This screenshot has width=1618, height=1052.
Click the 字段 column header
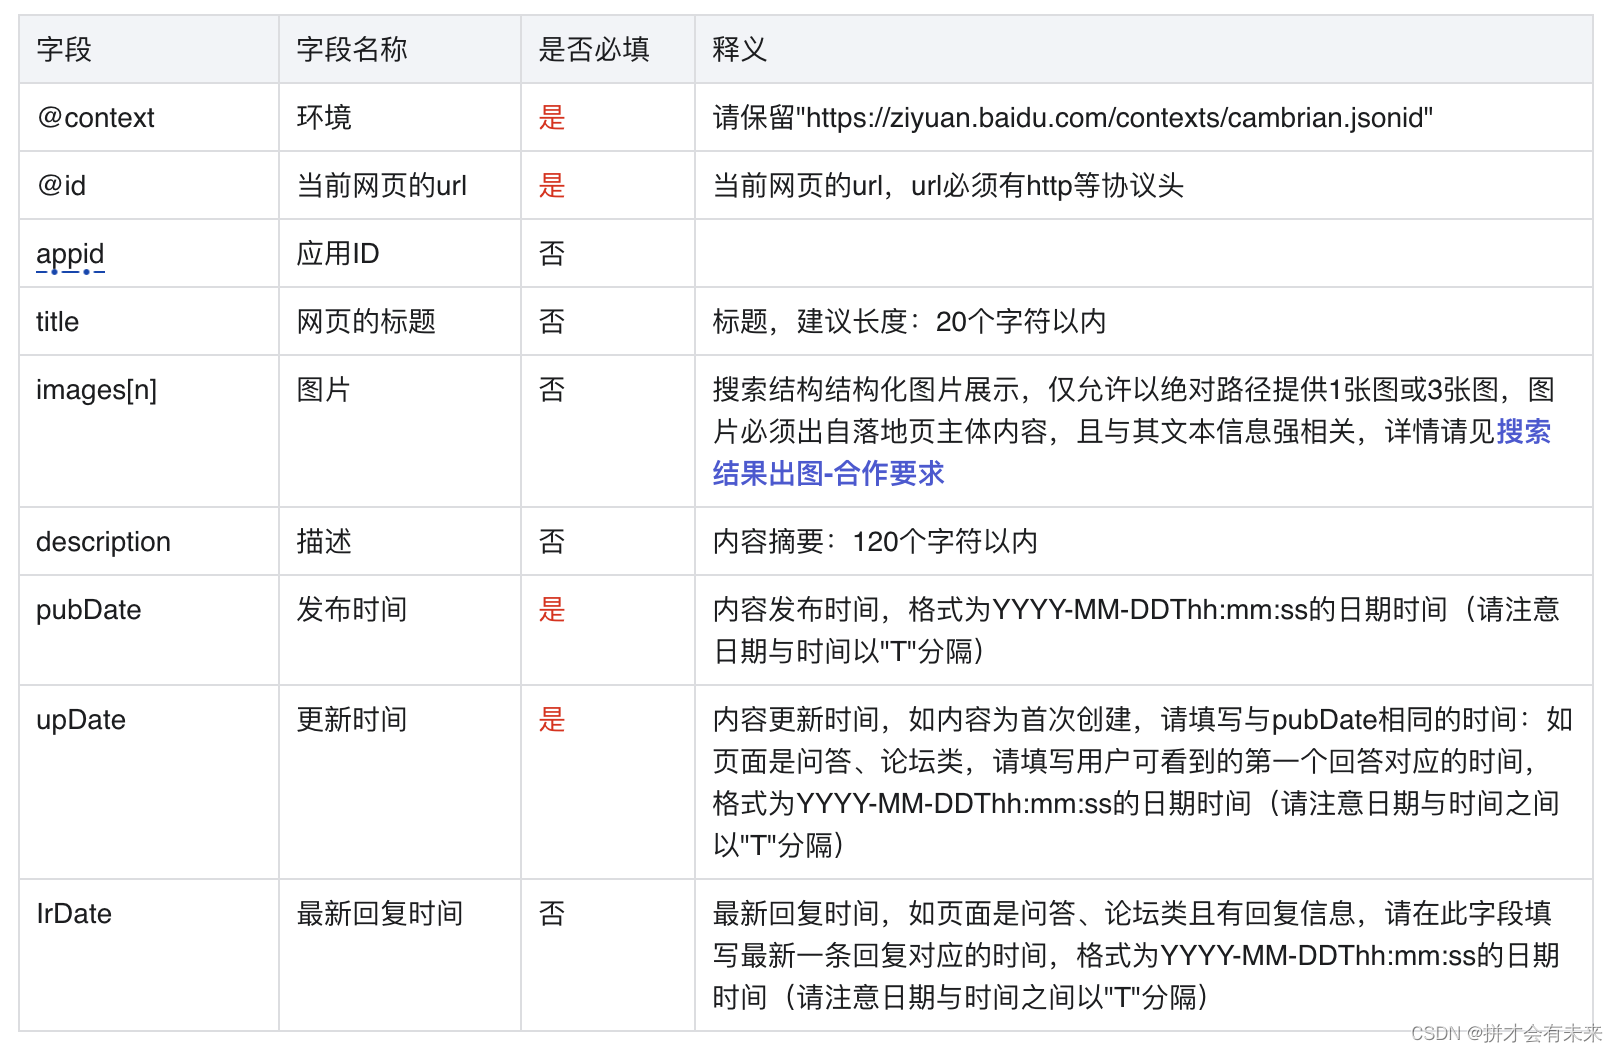pos(62,49)
